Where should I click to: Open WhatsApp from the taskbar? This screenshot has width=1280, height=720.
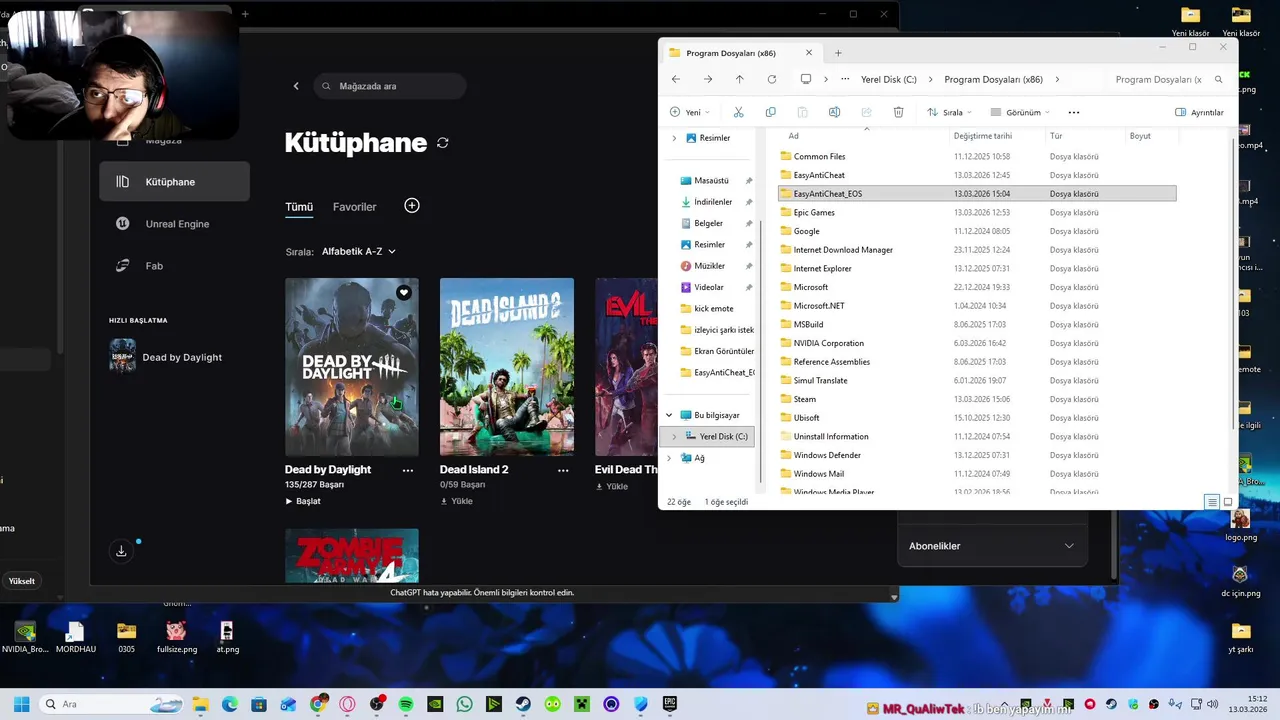(x=464, y=704)
